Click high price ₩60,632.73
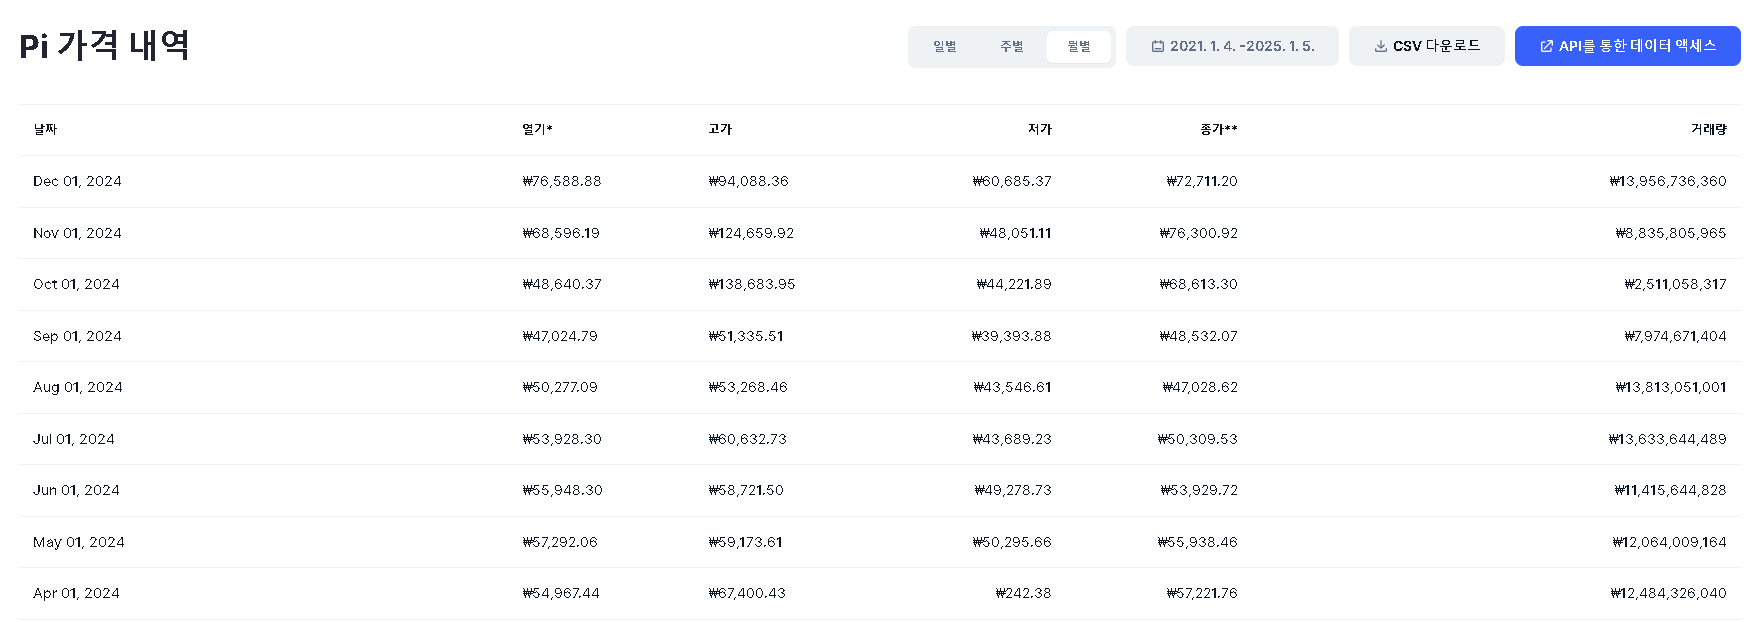Screen dimensions: 1763x622 747,439
